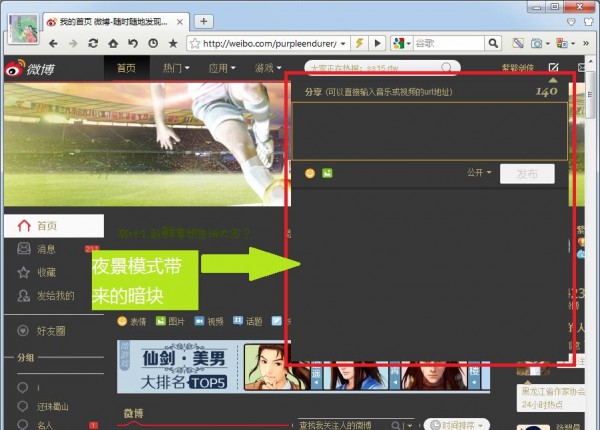Viewport: 600px width, 430px height.
Task: Open the compose post icon in header
Action: coord(553,68)
